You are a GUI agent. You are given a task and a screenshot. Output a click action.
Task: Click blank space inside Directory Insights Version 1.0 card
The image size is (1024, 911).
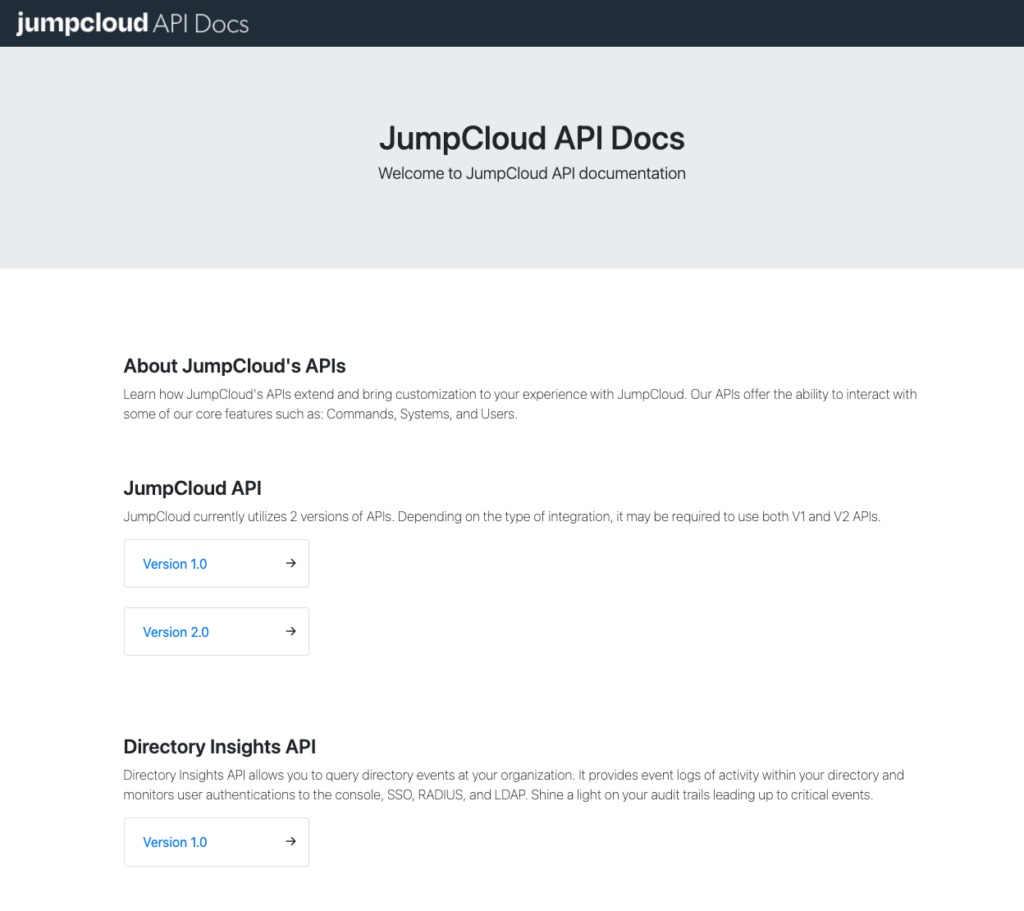point(245,842)
